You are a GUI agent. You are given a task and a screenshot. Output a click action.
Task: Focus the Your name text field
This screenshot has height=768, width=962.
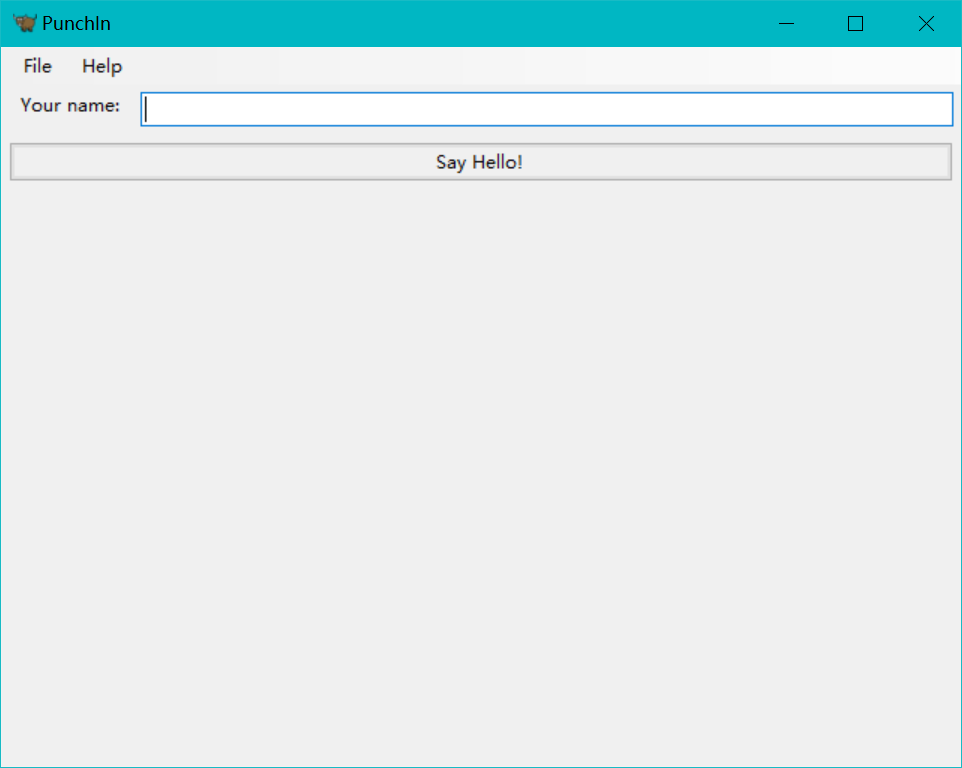click(x=546, y=109)
